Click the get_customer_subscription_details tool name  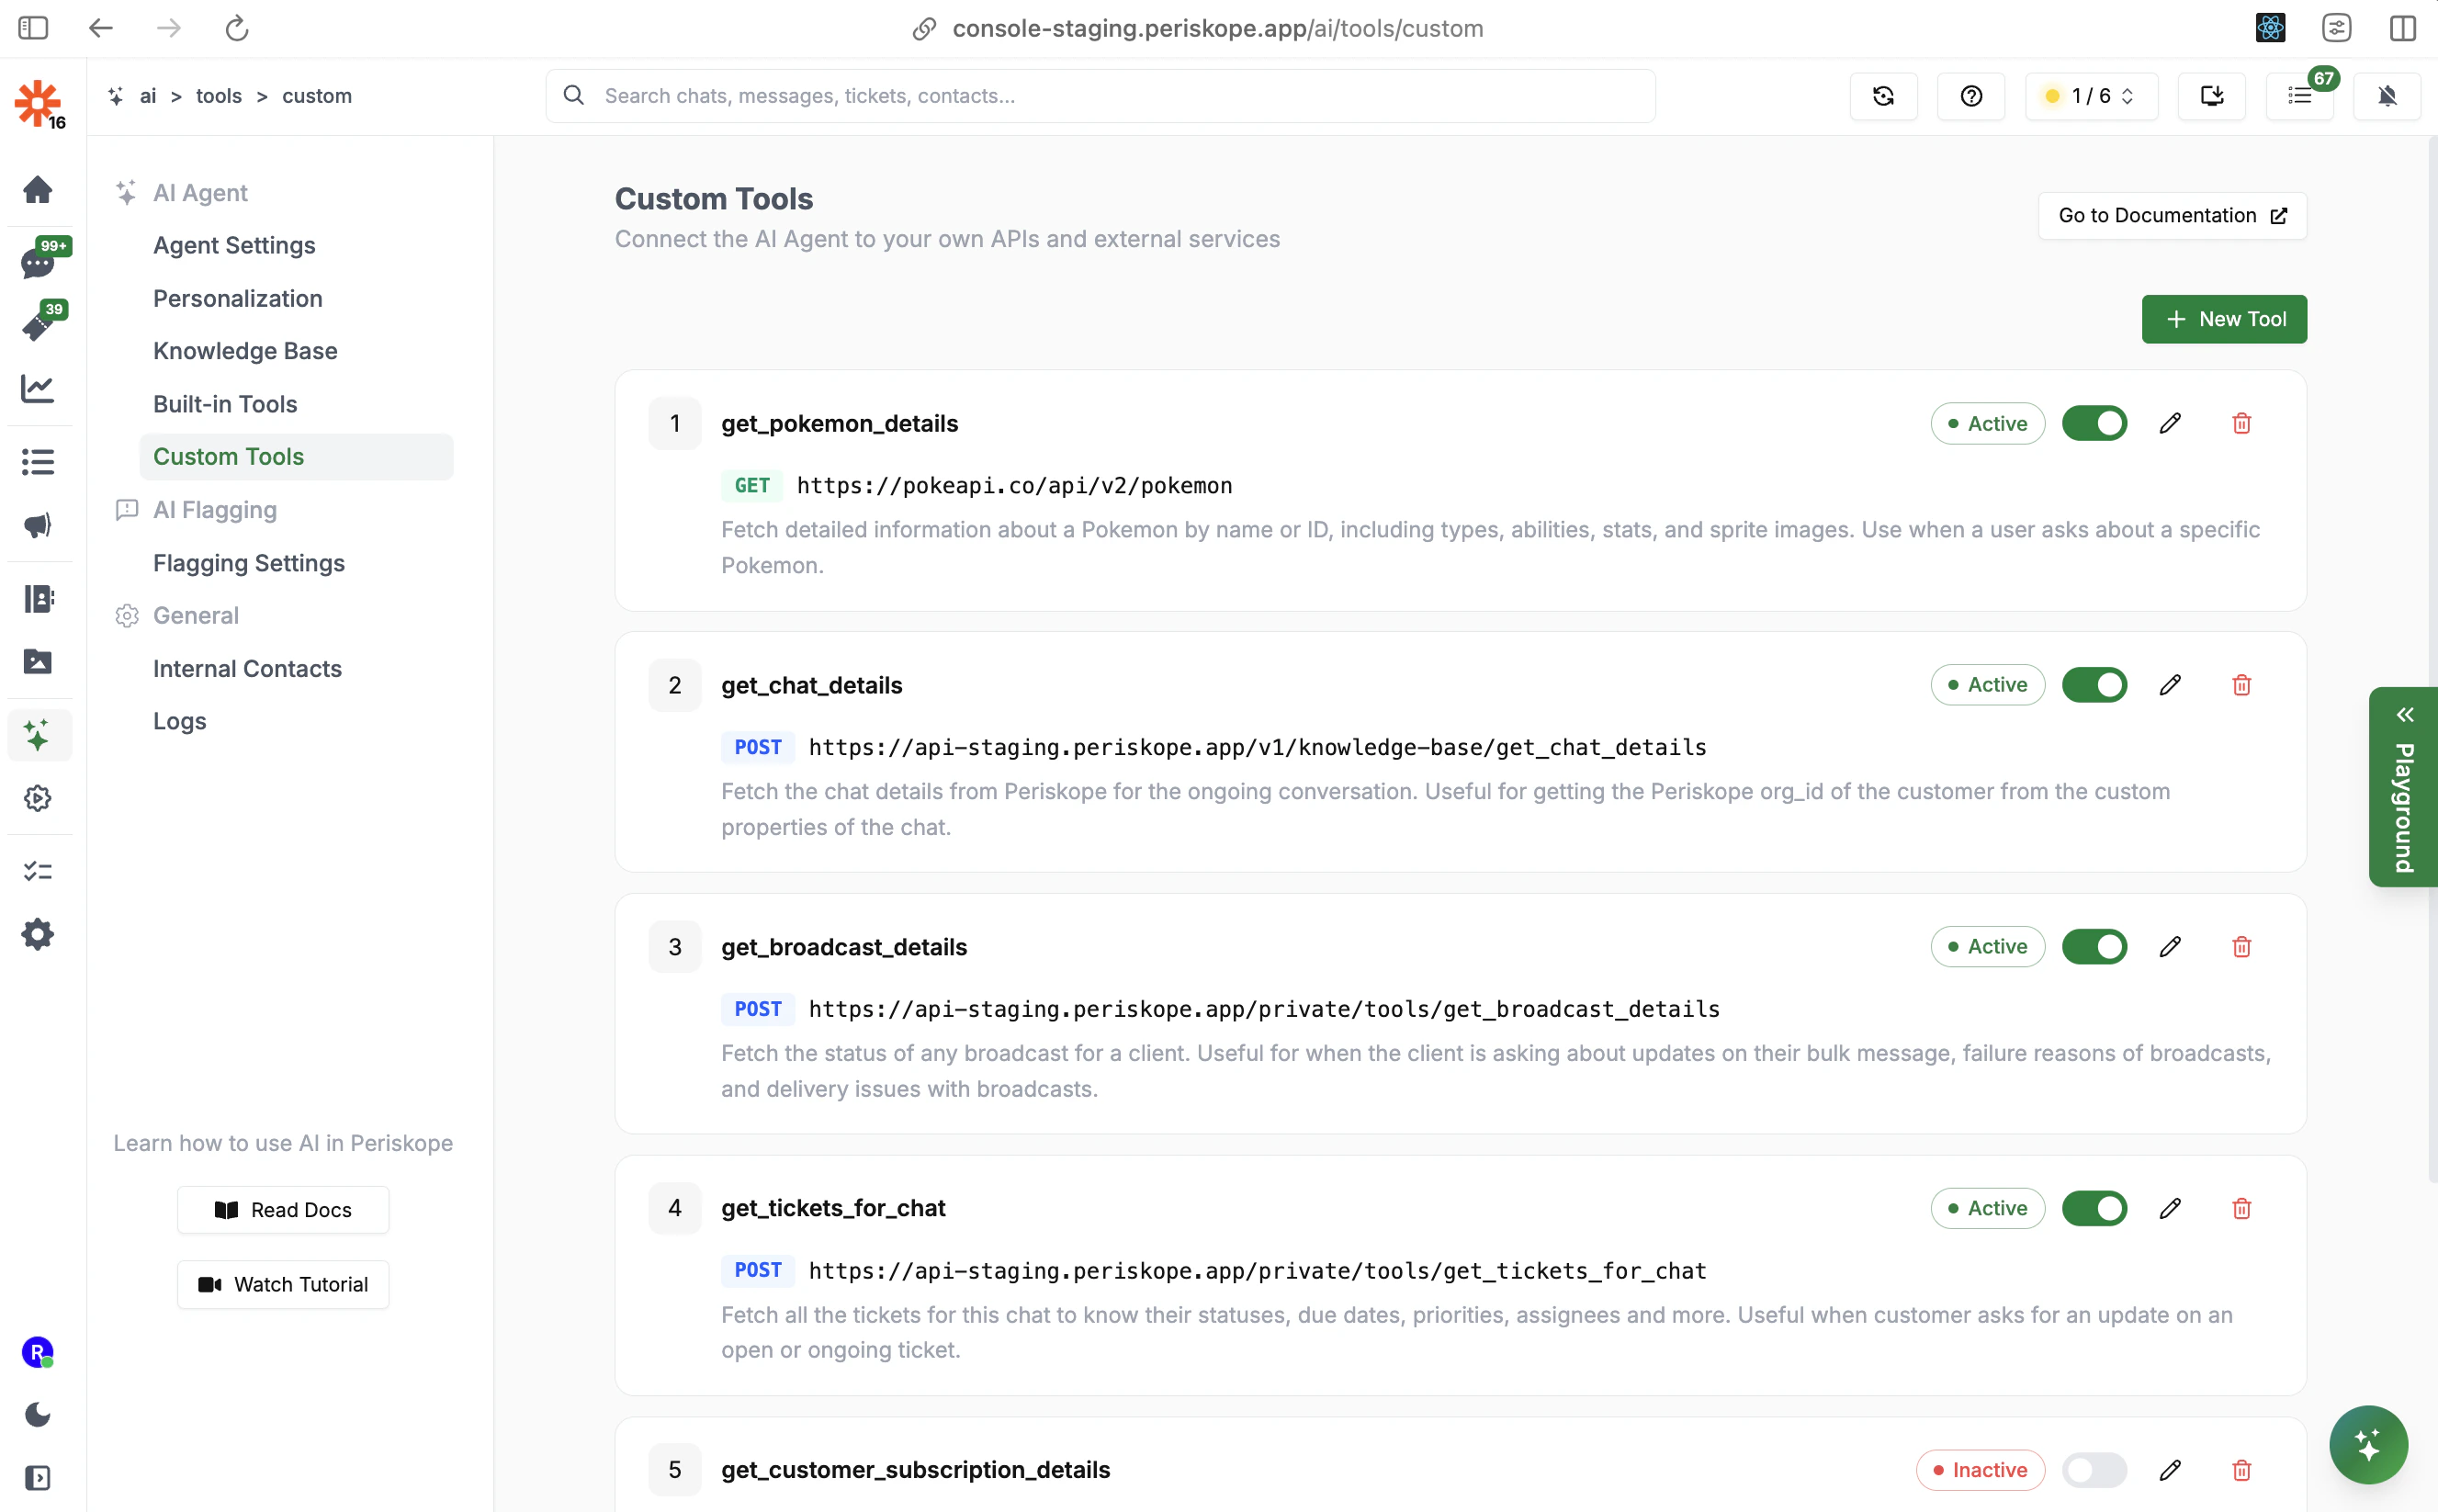915,1470
